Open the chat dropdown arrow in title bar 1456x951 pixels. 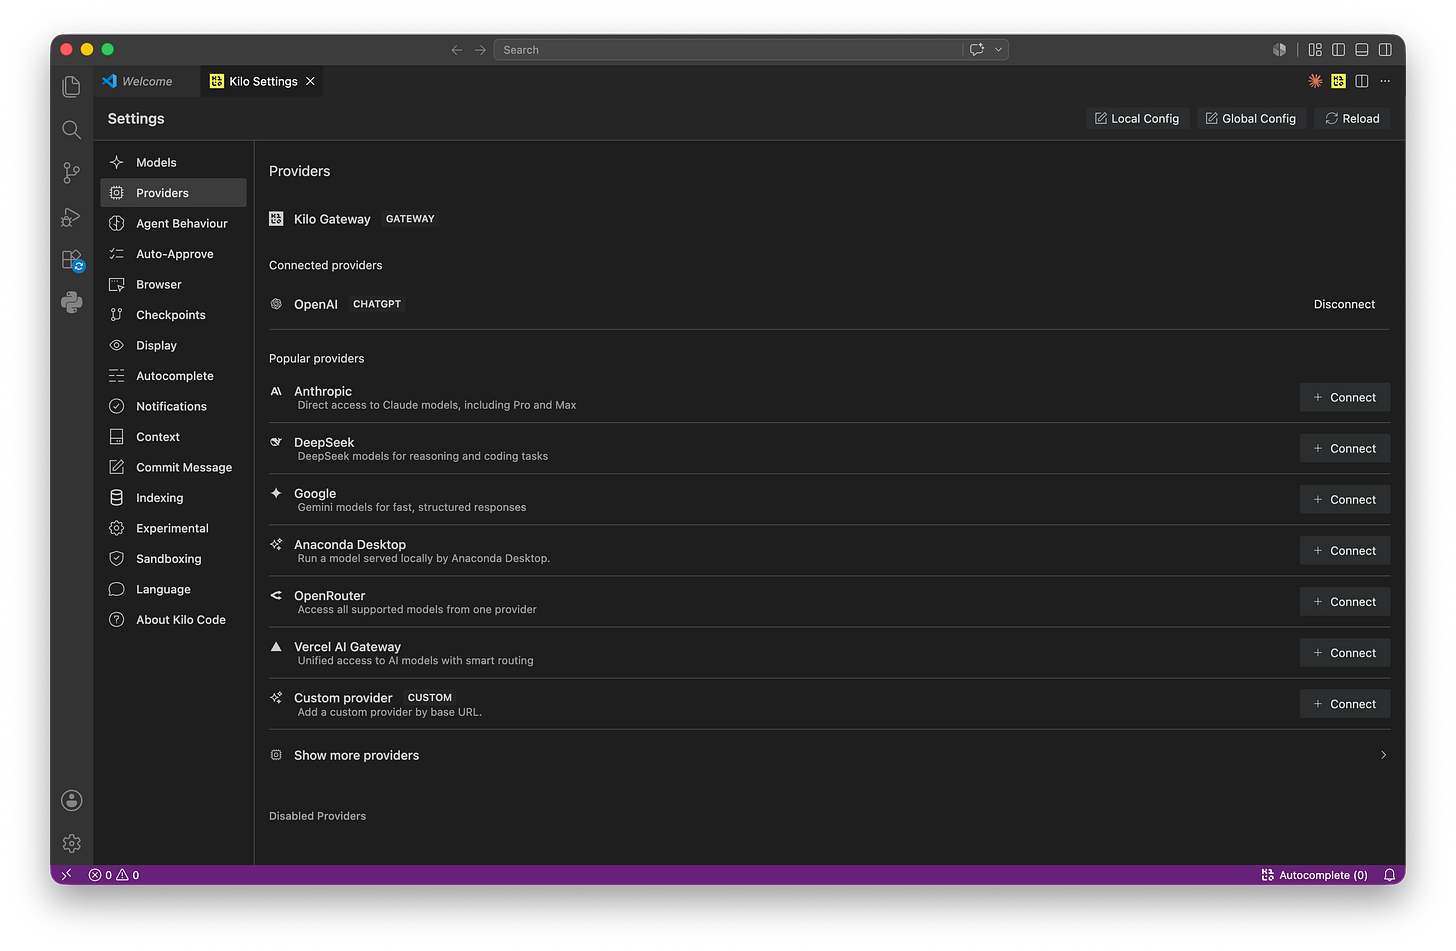998,50
